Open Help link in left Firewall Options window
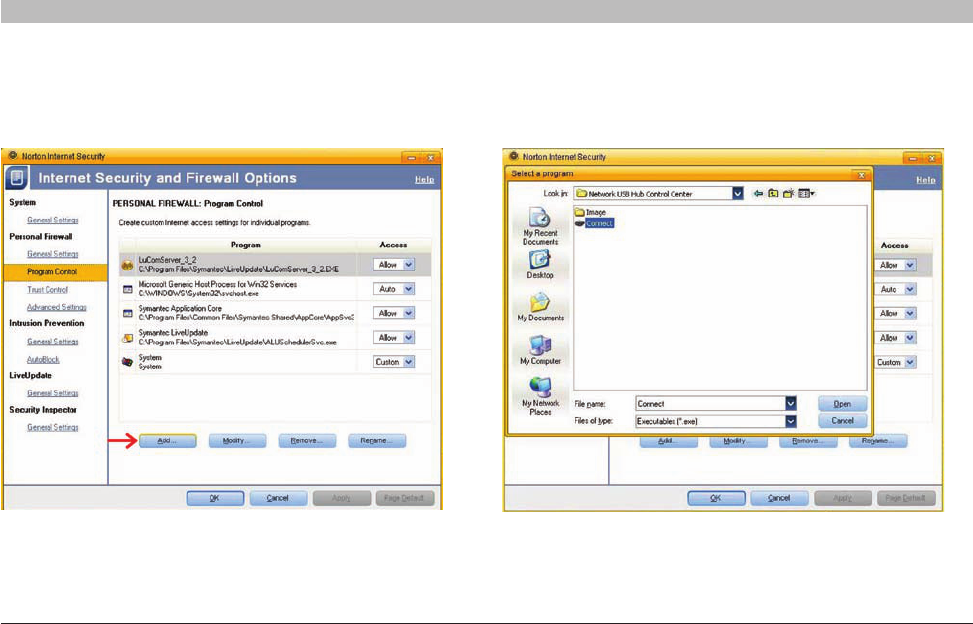Viewport: 973px width, 624px height. [x=424, y=179]
